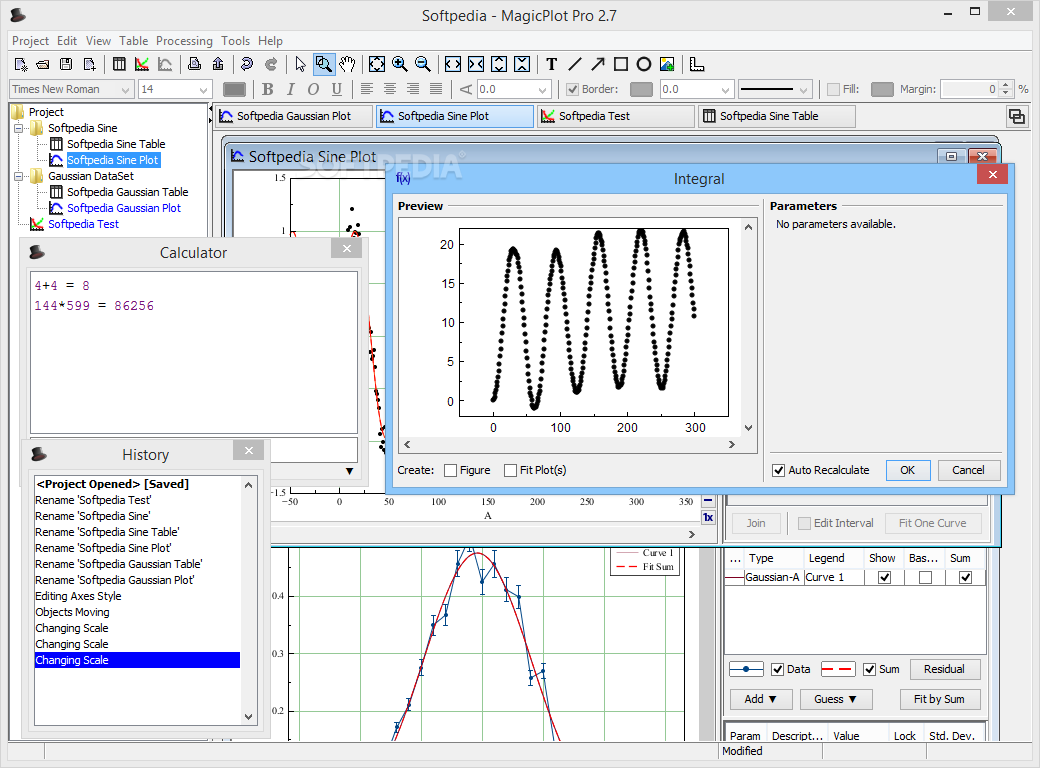Cancel the Integral dialog
Viewport: 1040px width, 768px height.
coord(968,470)
